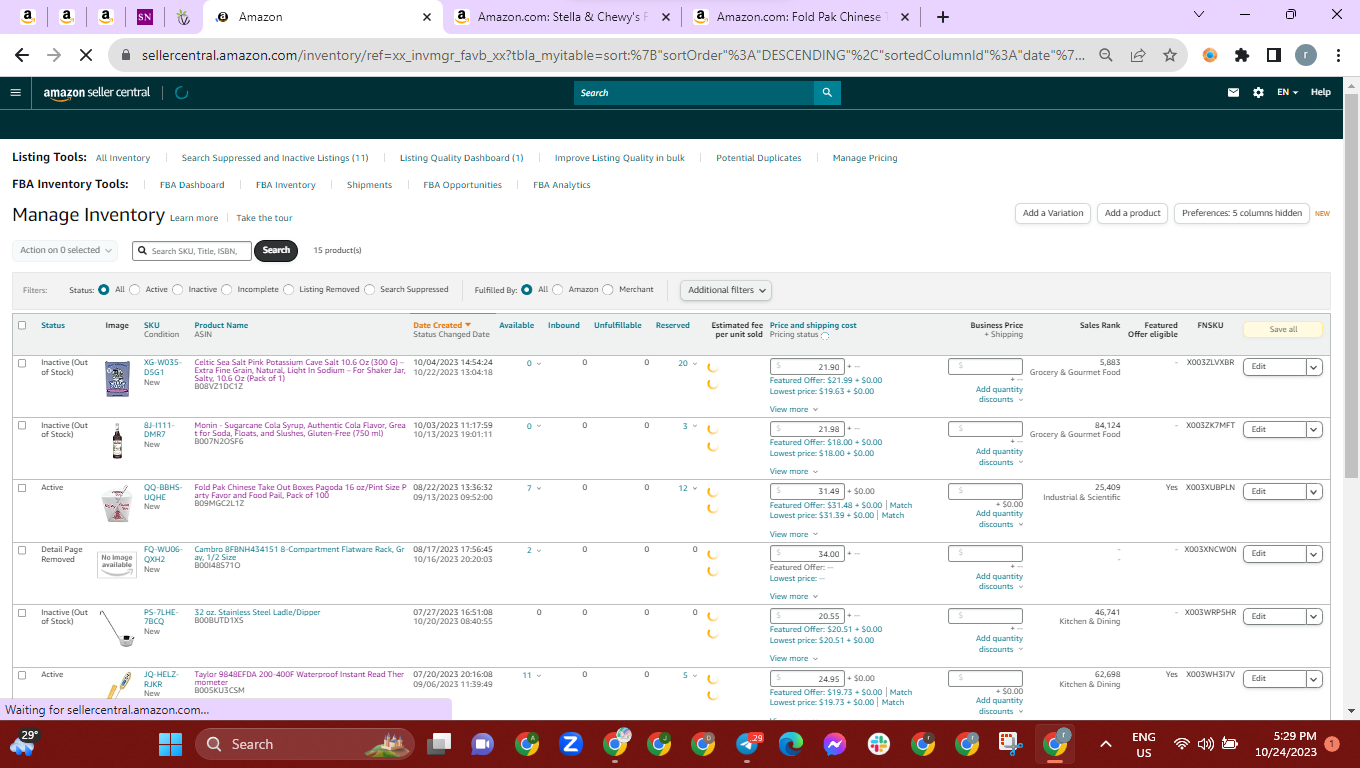Open the All Inventory listing tool
The width and height of the screenshot is (1360, 768).
[x=123, y=158]
